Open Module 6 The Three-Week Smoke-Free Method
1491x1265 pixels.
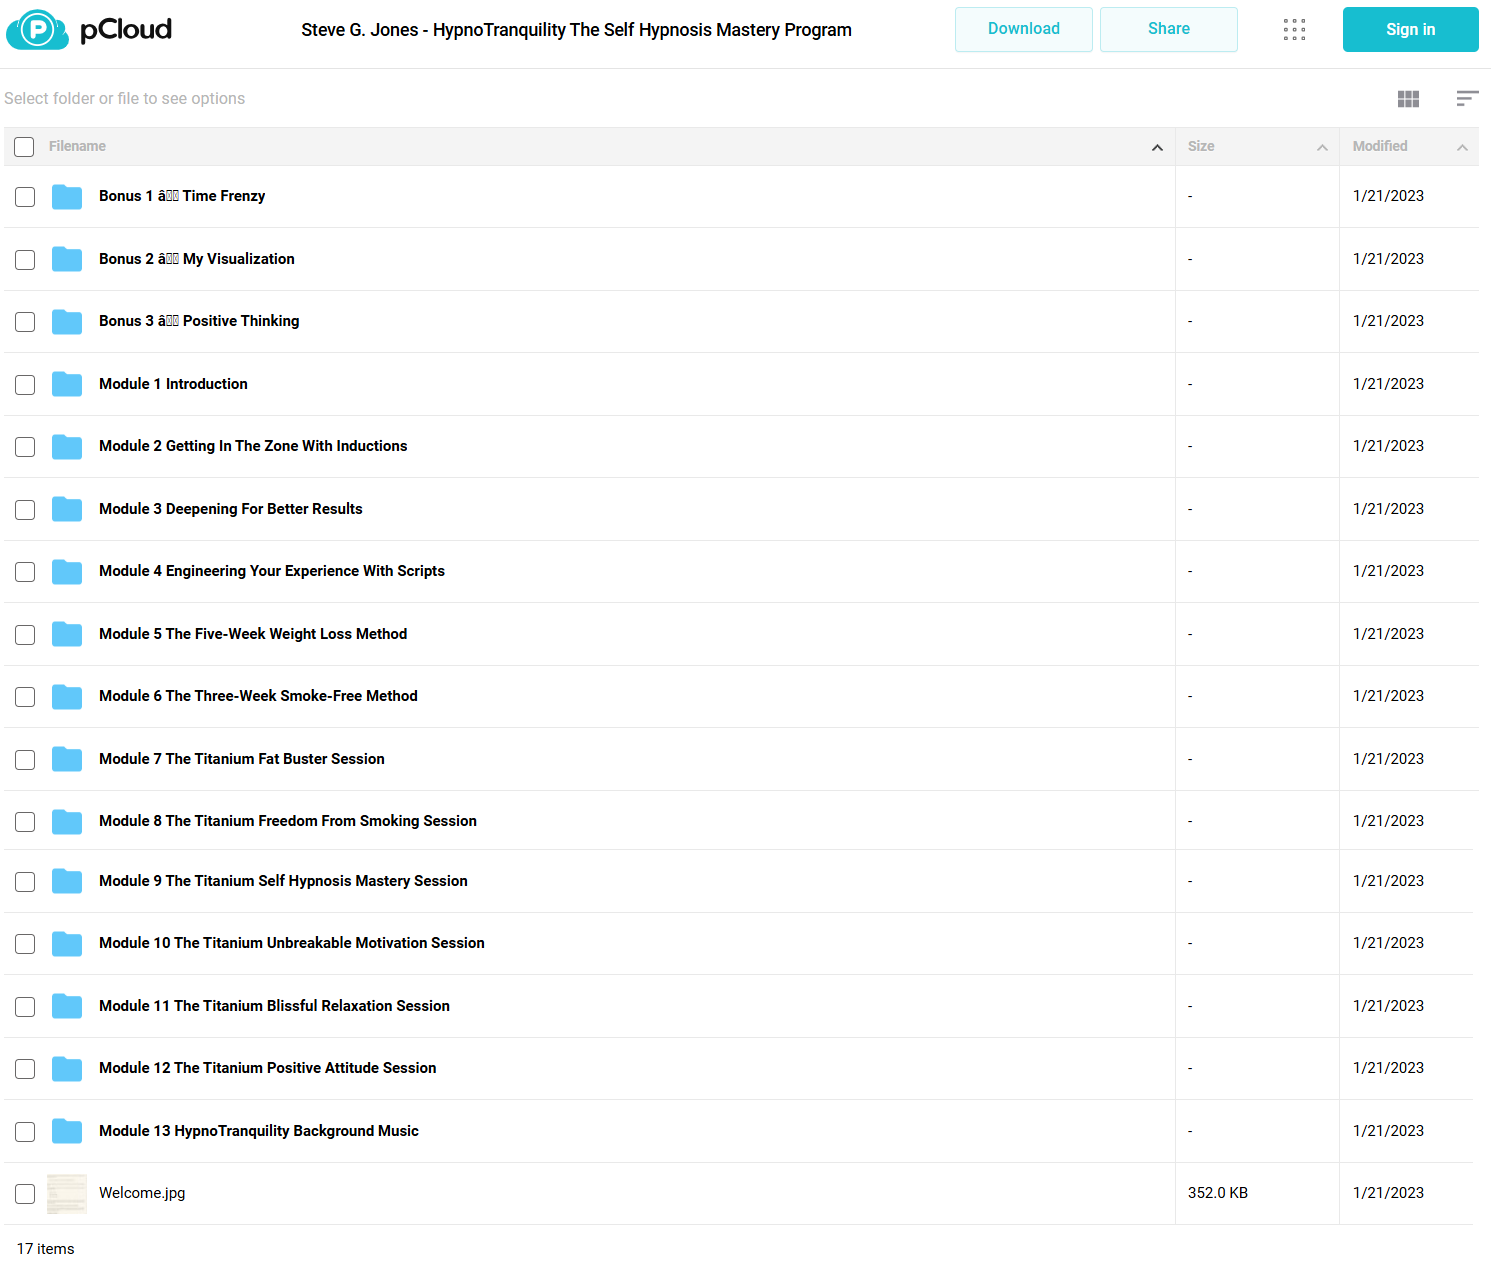(x=258, y=696)
